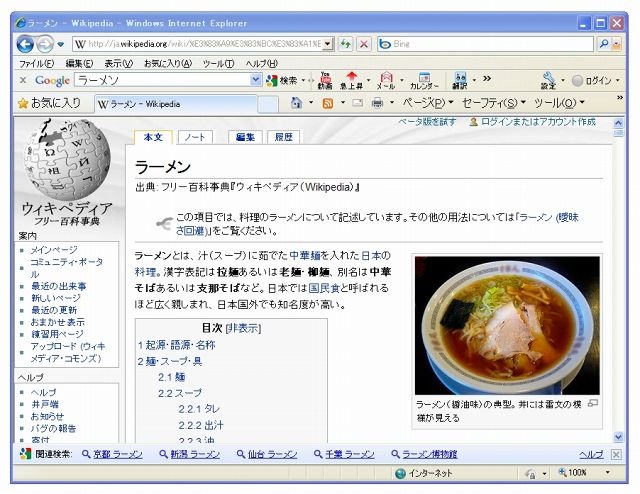Click ログインまたはアカウント作成 link
The height and width of the screenshot is (494, 640).
538,122
